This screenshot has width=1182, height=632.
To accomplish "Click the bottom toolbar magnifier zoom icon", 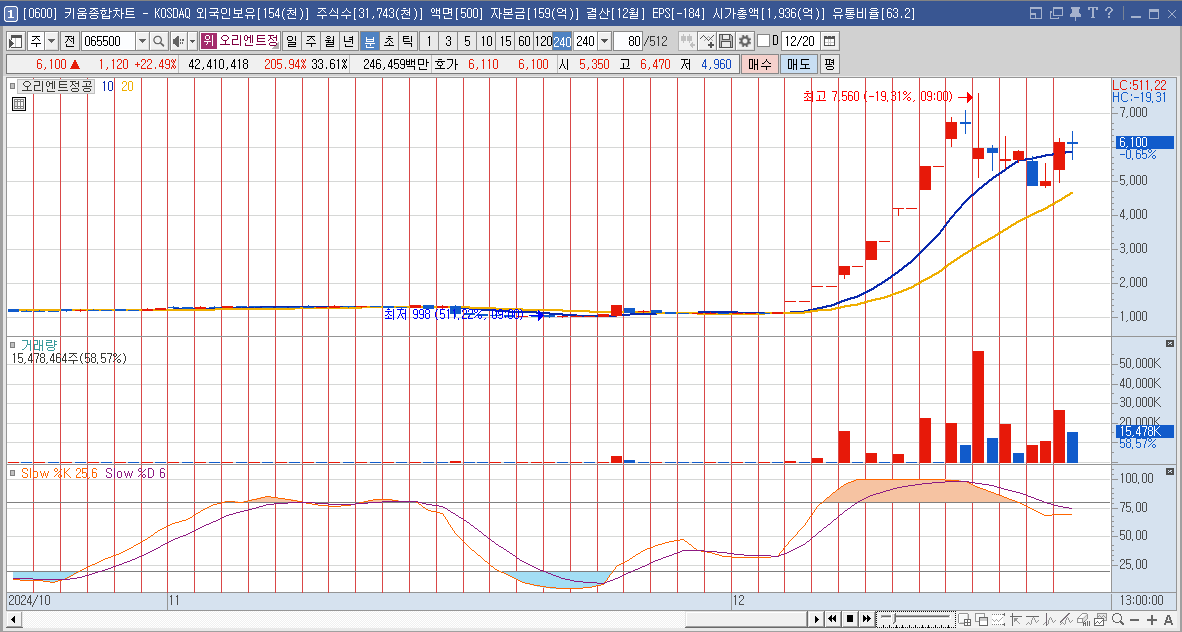I will (x=1118, y=619).
